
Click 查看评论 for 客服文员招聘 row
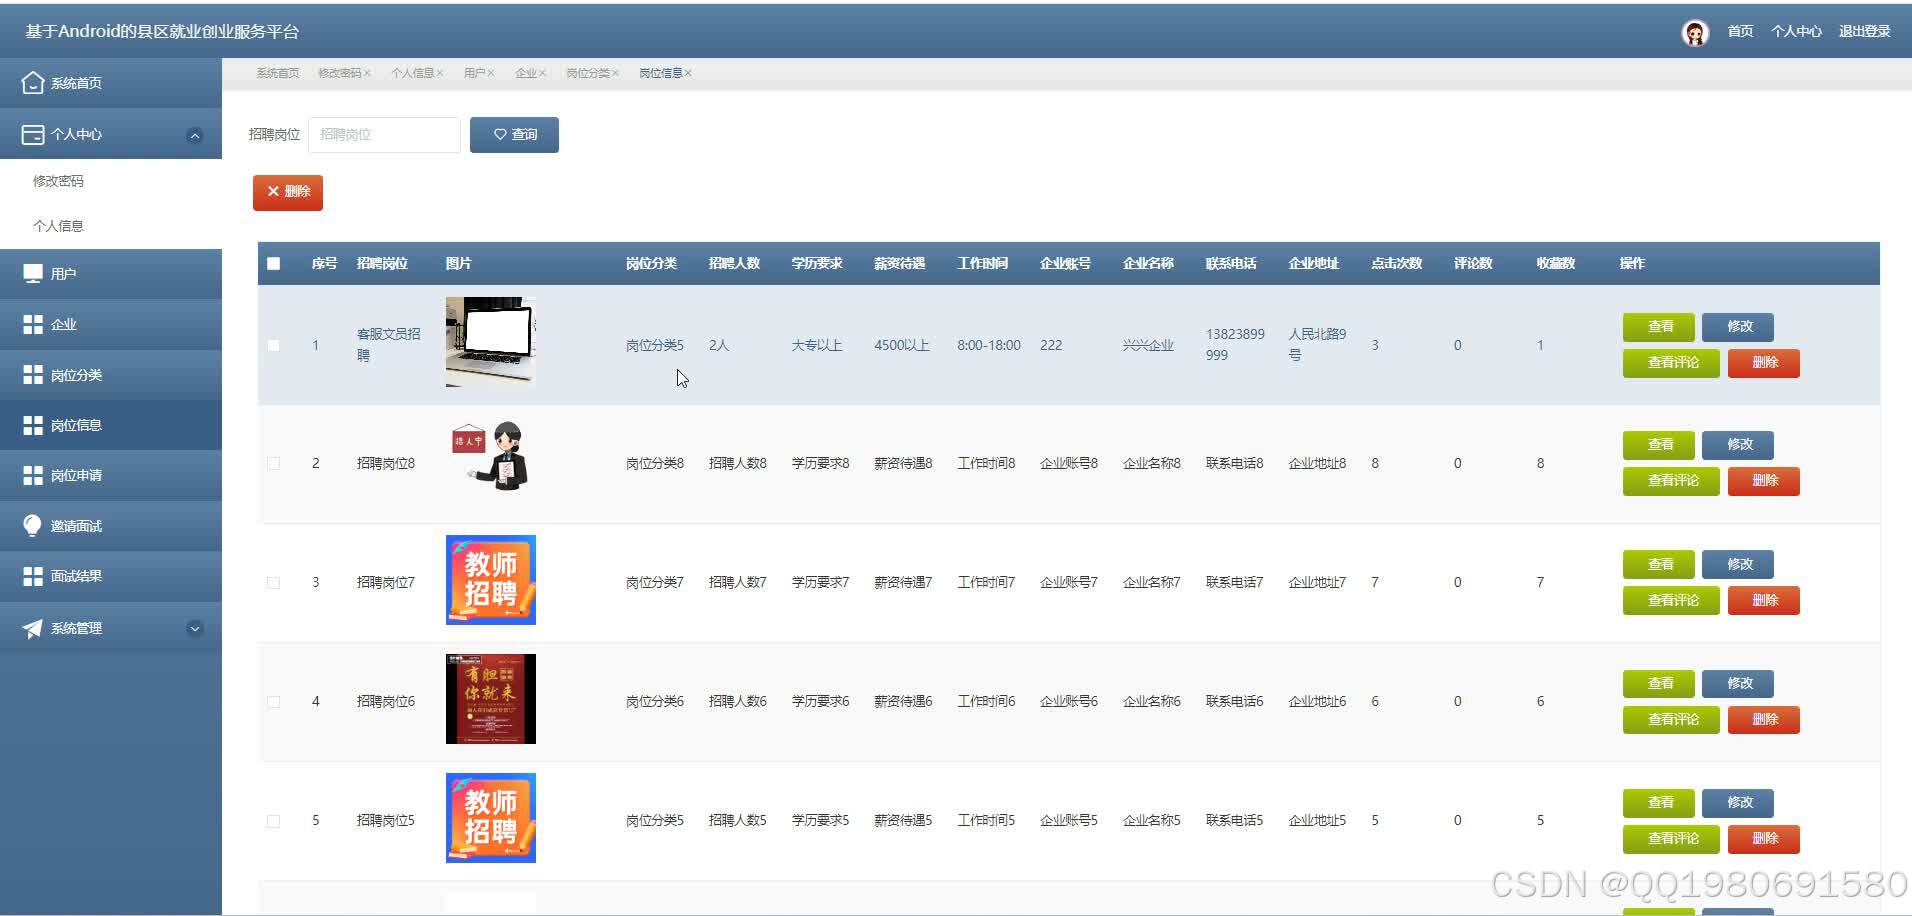coord(1671,363)
